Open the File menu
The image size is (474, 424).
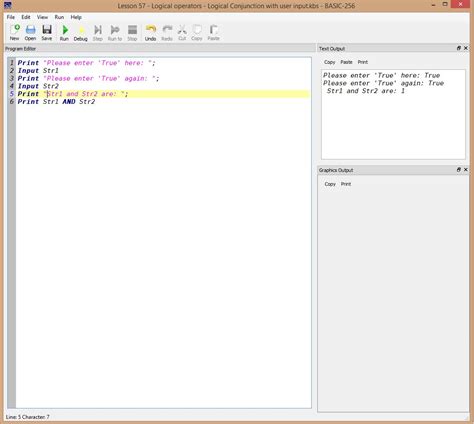(x=11, y=17)
